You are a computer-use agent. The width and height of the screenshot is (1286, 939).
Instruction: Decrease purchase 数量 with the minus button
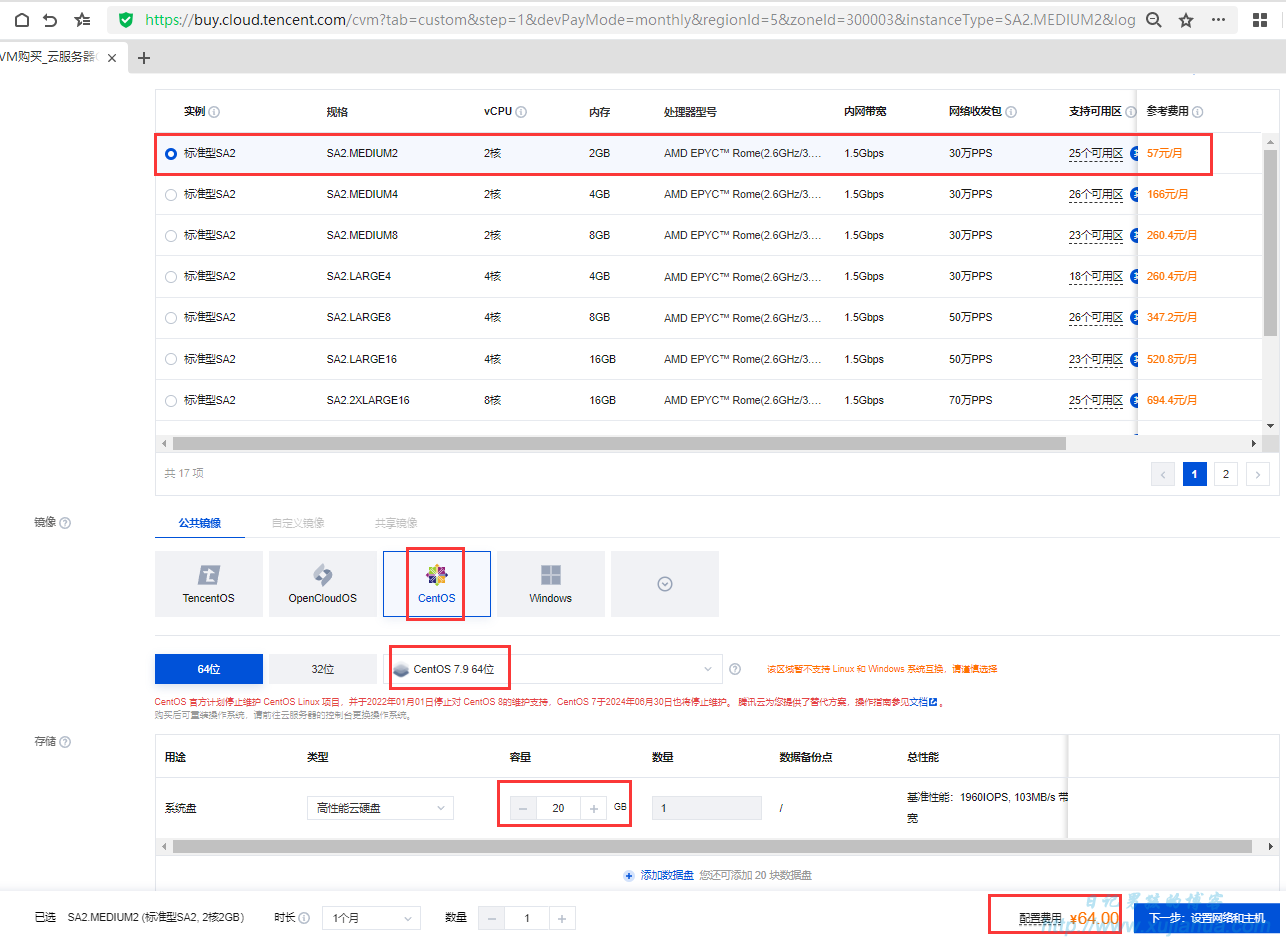pos(492,918)
